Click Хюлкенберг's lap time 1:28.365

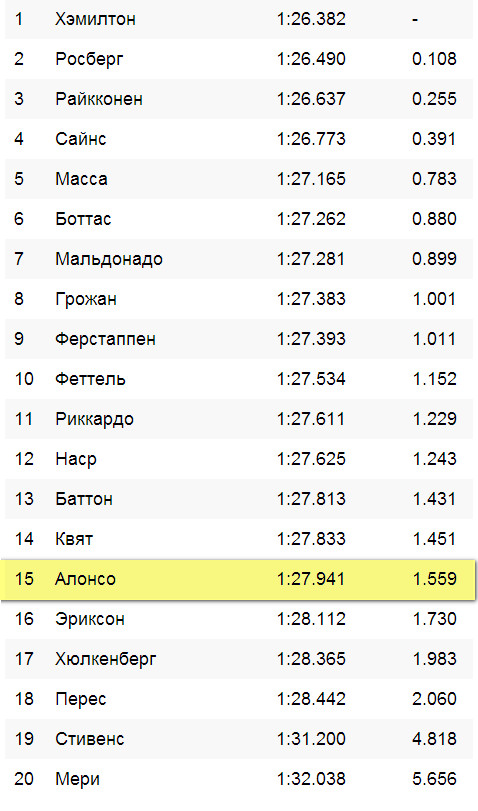click(311, 659)
